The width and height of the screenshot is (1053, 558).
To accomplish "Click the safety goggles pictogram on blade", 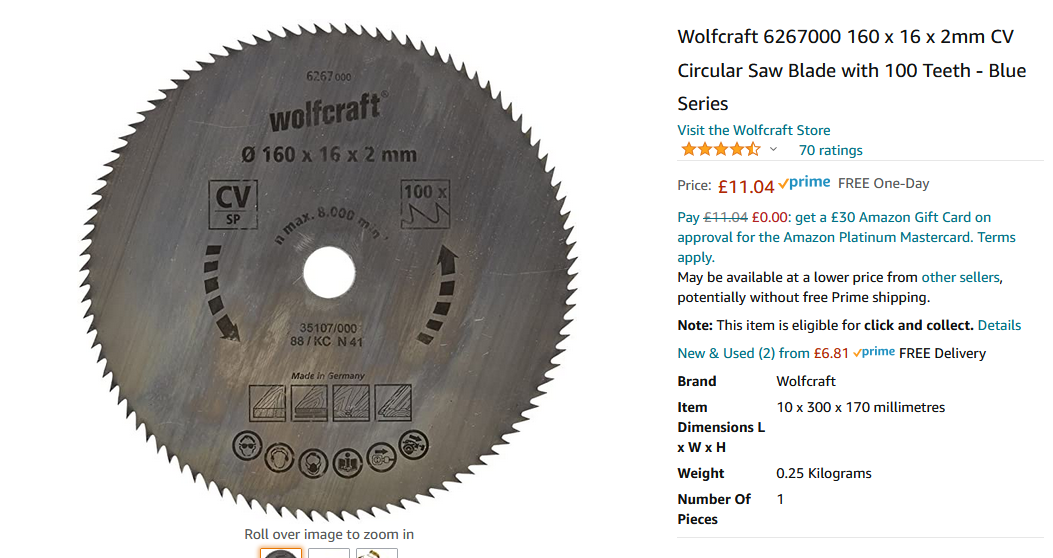I will [247, 445].
